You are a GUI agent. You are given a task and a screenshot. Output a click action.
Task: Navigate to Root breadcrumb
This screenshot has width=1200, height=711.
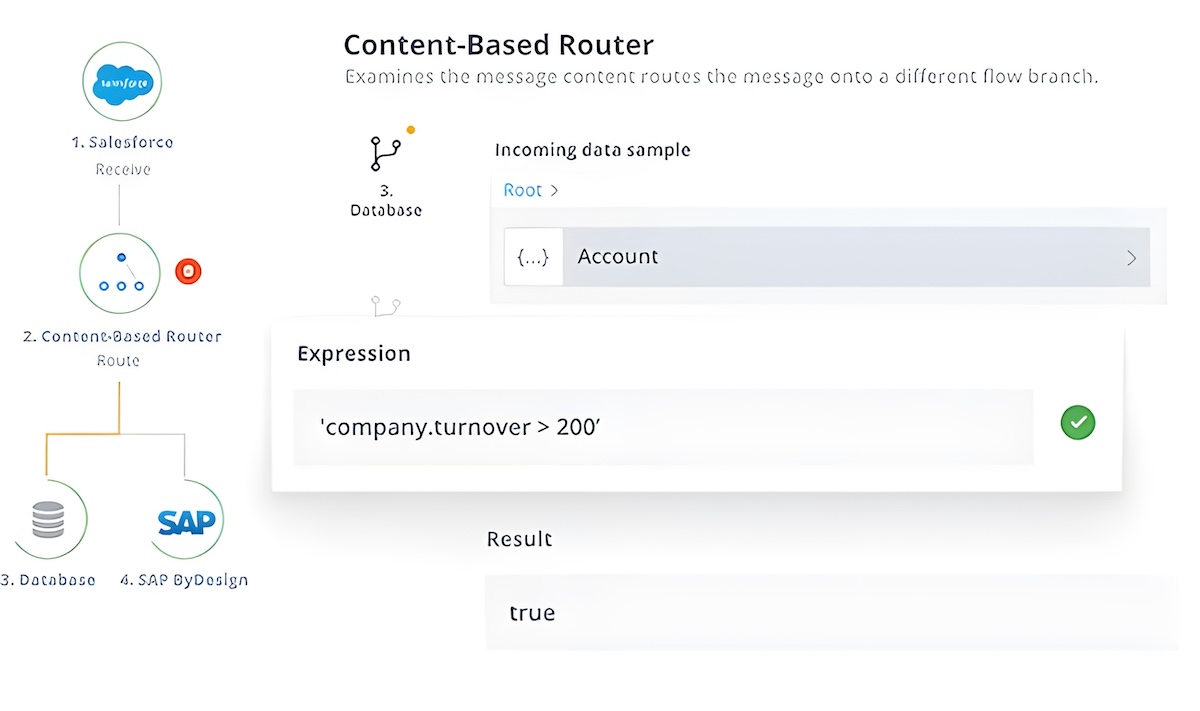522,190
